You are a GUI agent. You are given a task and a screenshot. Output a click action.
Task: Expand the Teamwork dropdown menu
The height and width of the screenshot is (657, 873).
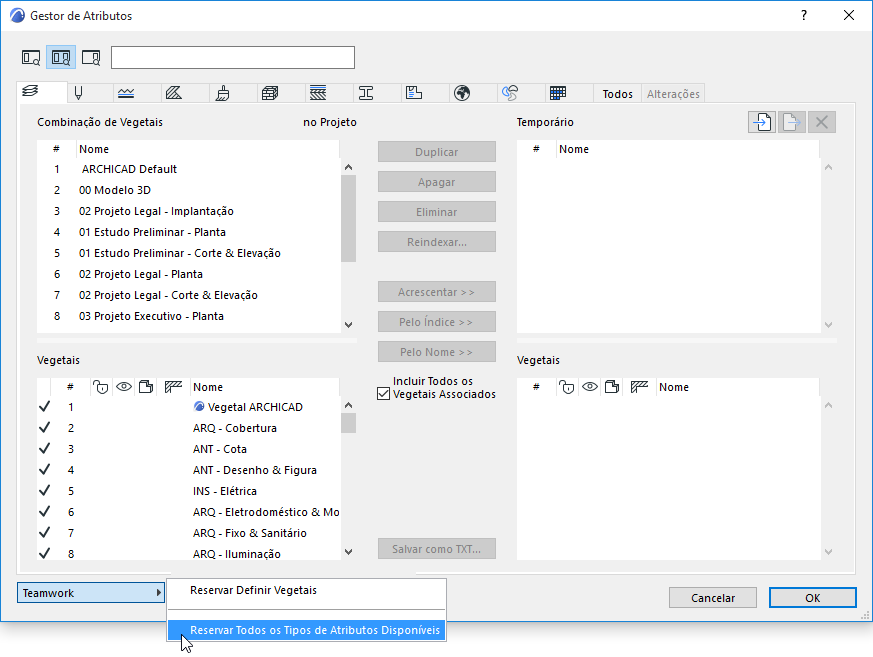tap(91, 593)
